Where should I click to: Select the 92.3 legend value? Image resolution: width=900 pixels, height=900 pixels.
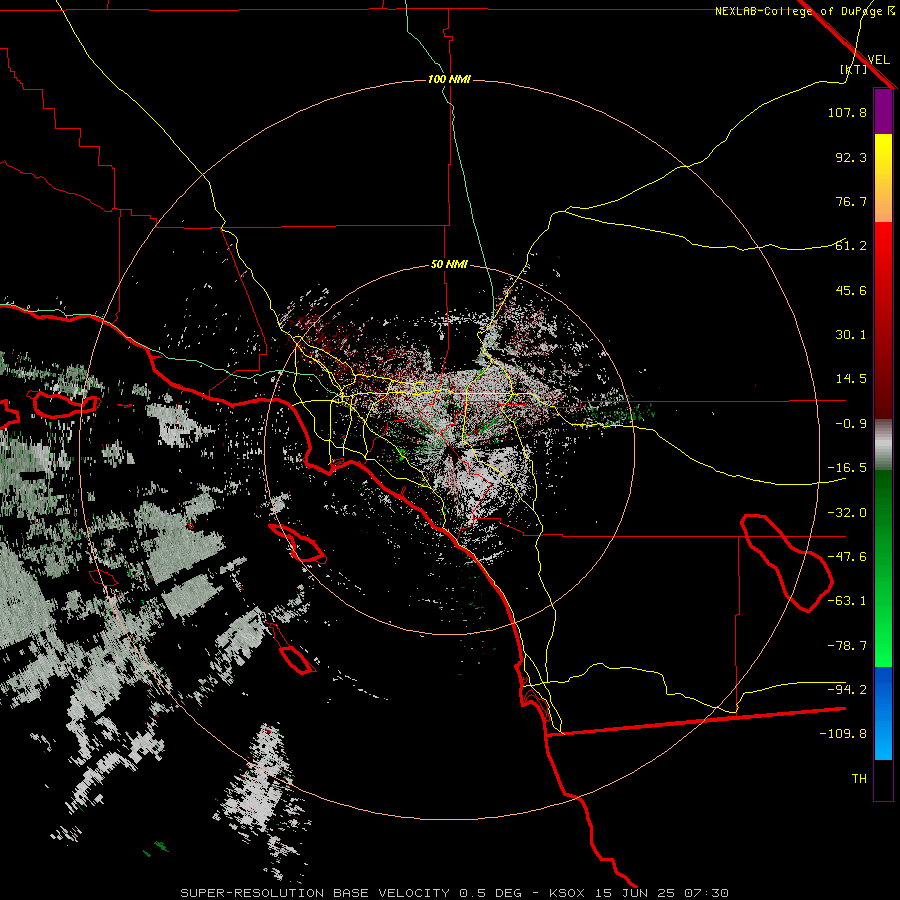pyautogui.click(x=851, y=157)
